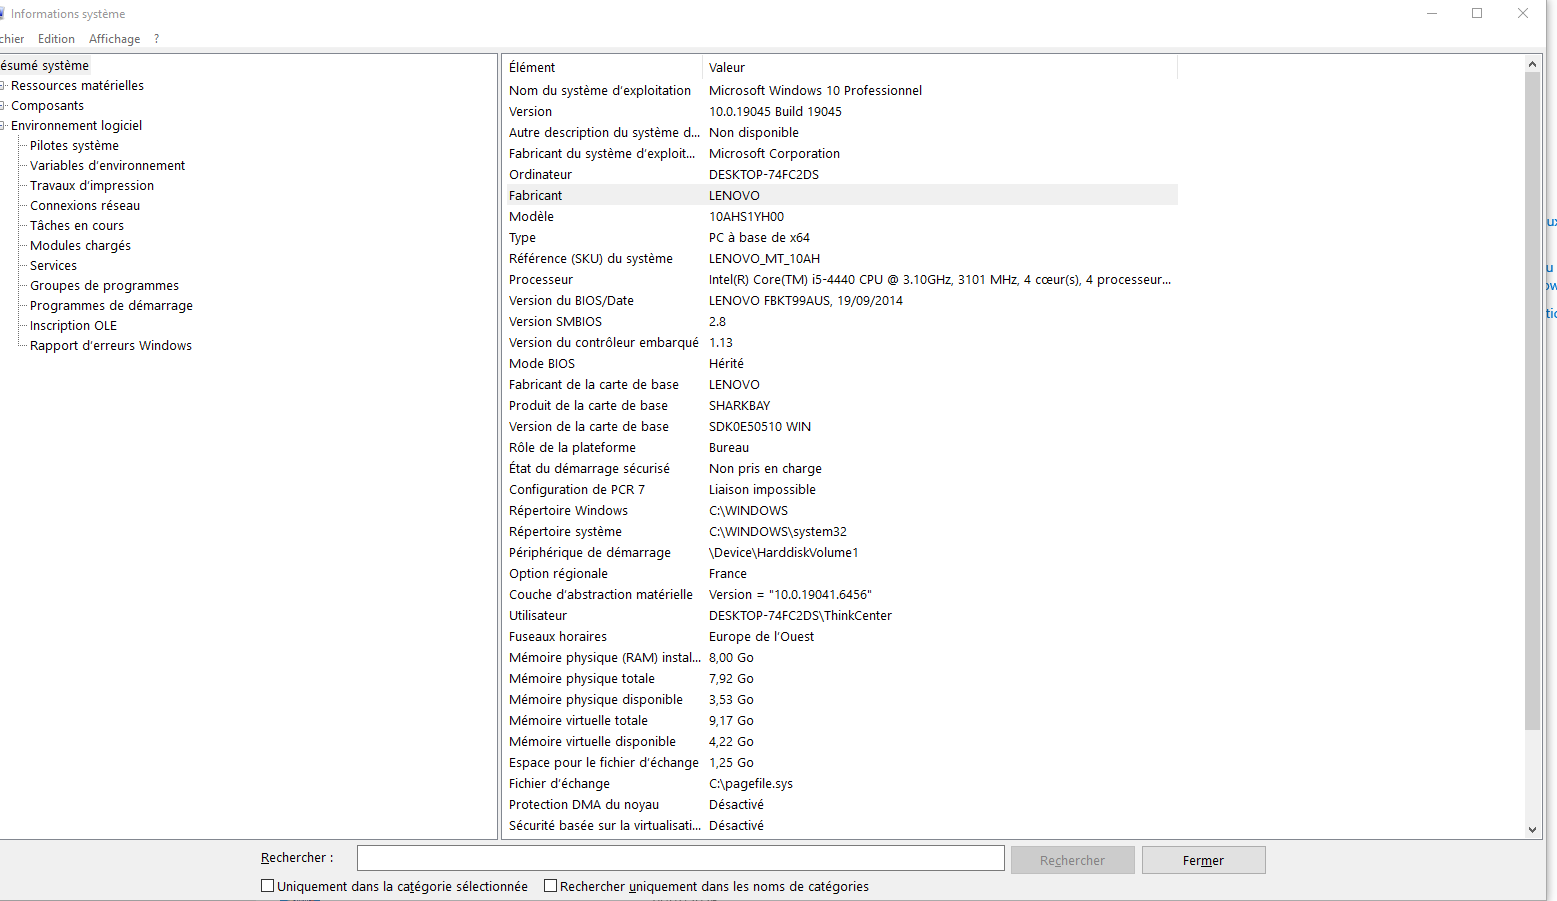Screen dimensions: 1557x901
Task: Select the Protection DMA du noyau row
Action: [840, 804]
